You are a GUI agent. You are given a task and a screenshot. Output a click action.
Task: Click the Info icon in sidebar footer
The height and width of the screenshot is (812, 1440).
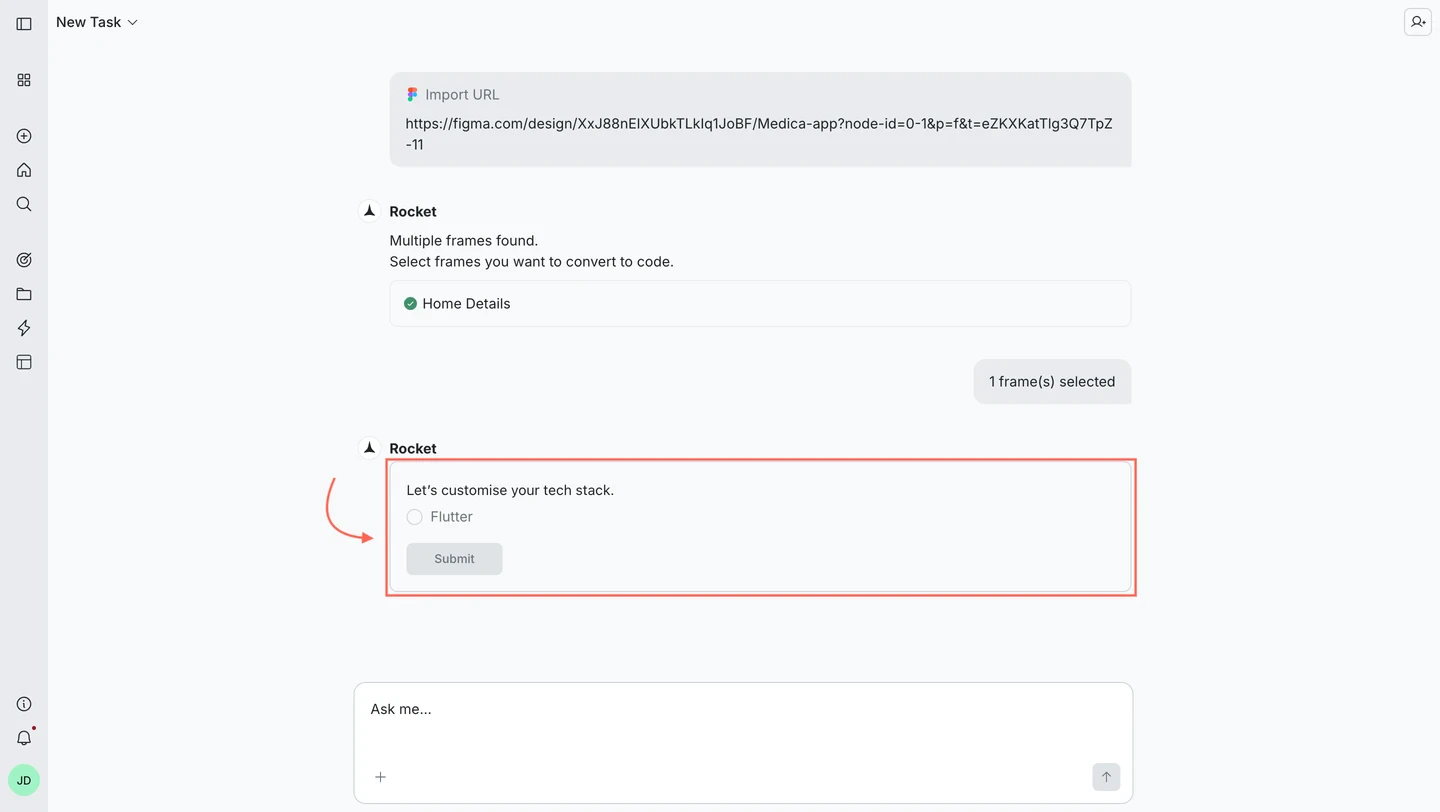coord(24,703)
